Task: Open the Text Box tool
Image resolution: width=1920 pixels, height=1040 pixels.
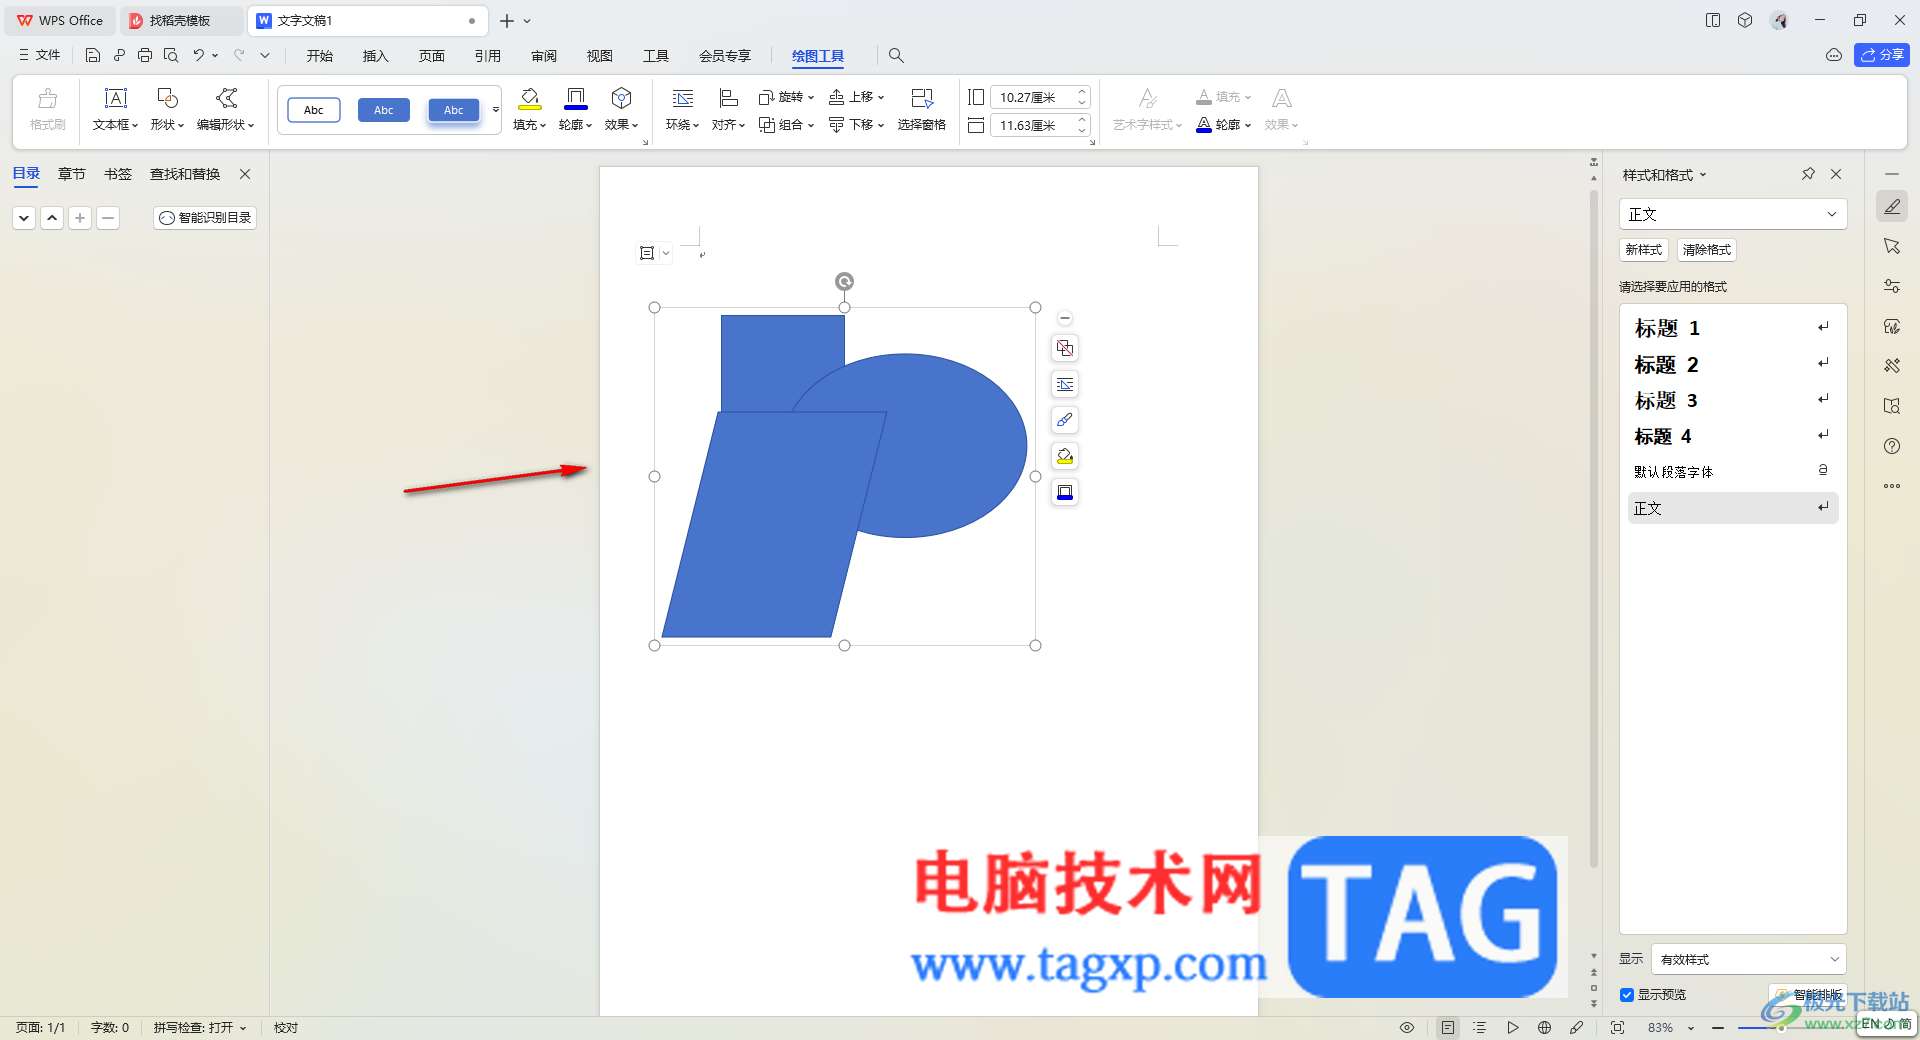Action: pyautogui.click(x=116, y=109)
